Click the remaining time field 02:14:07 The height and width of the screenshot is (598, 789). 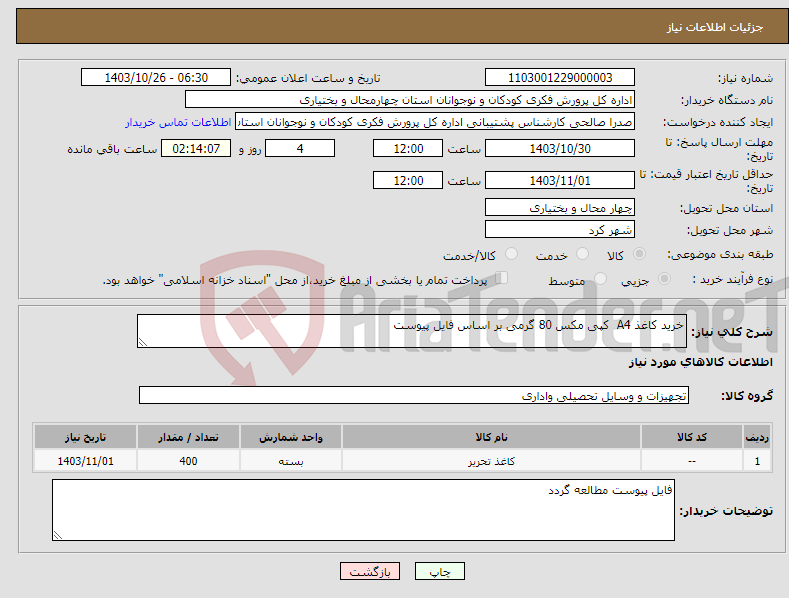[x=196, y=148]
